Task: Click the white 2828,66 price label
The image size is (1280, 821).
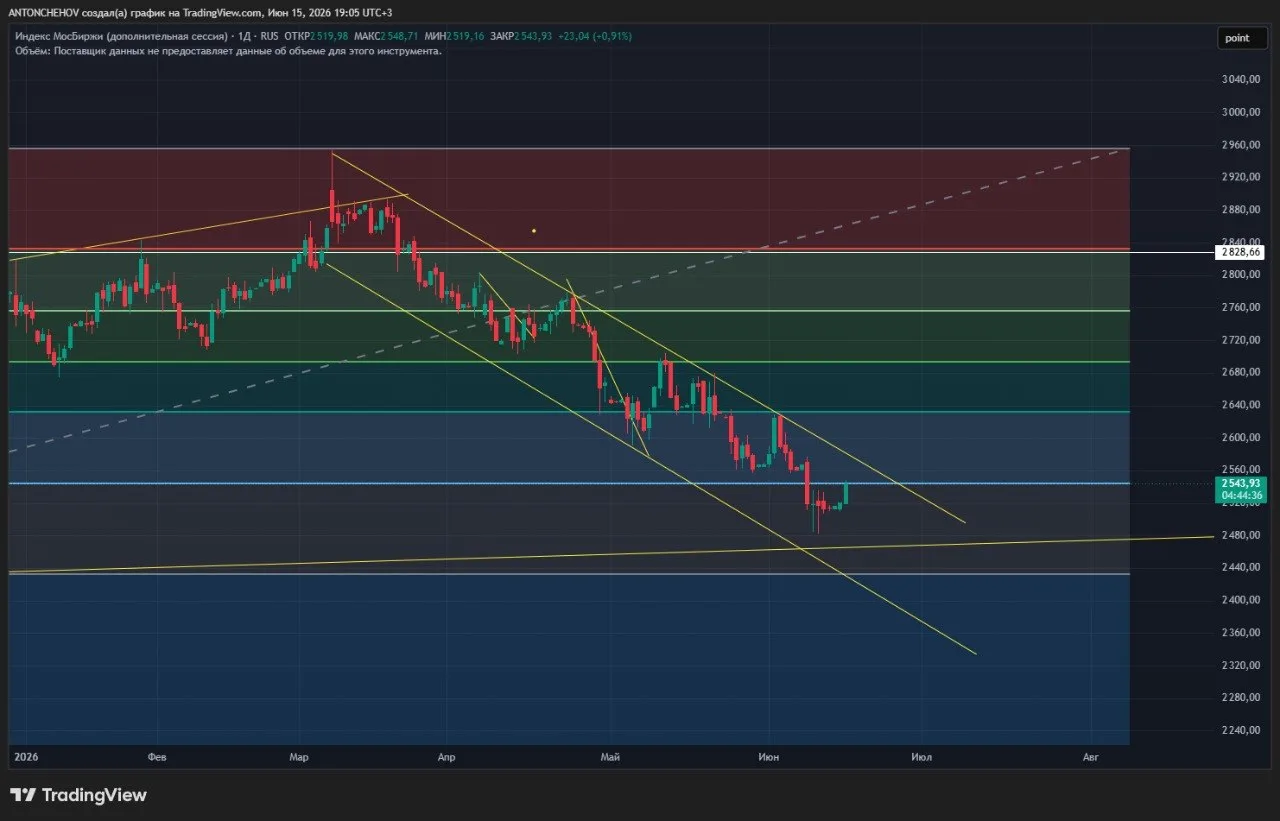Action: pyautogui.click(x=1242, y=251)
